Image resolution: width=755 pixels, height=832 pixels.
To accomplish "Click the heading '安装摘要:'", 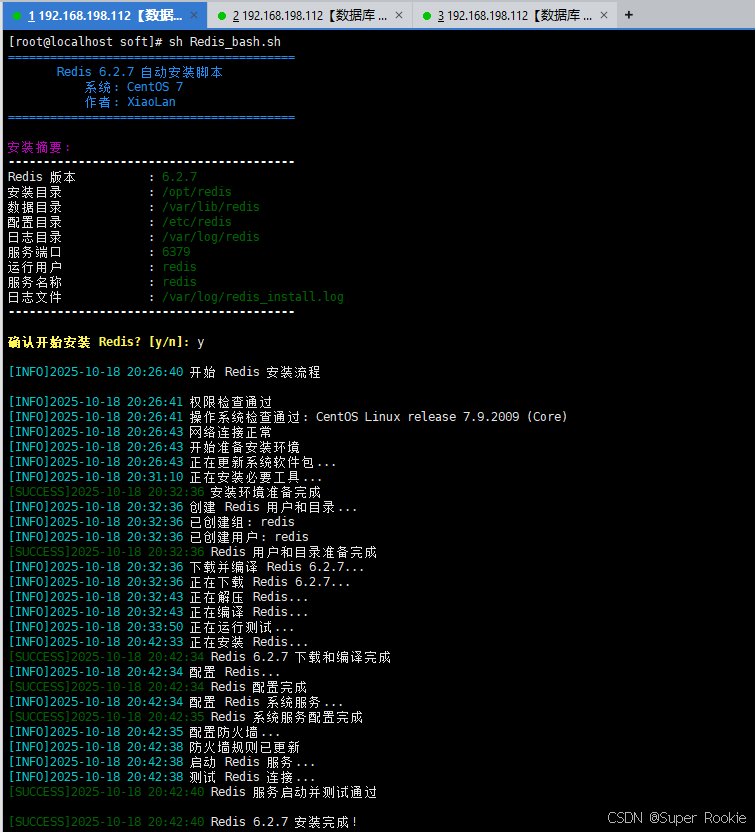I will click(x=39, y=147).
